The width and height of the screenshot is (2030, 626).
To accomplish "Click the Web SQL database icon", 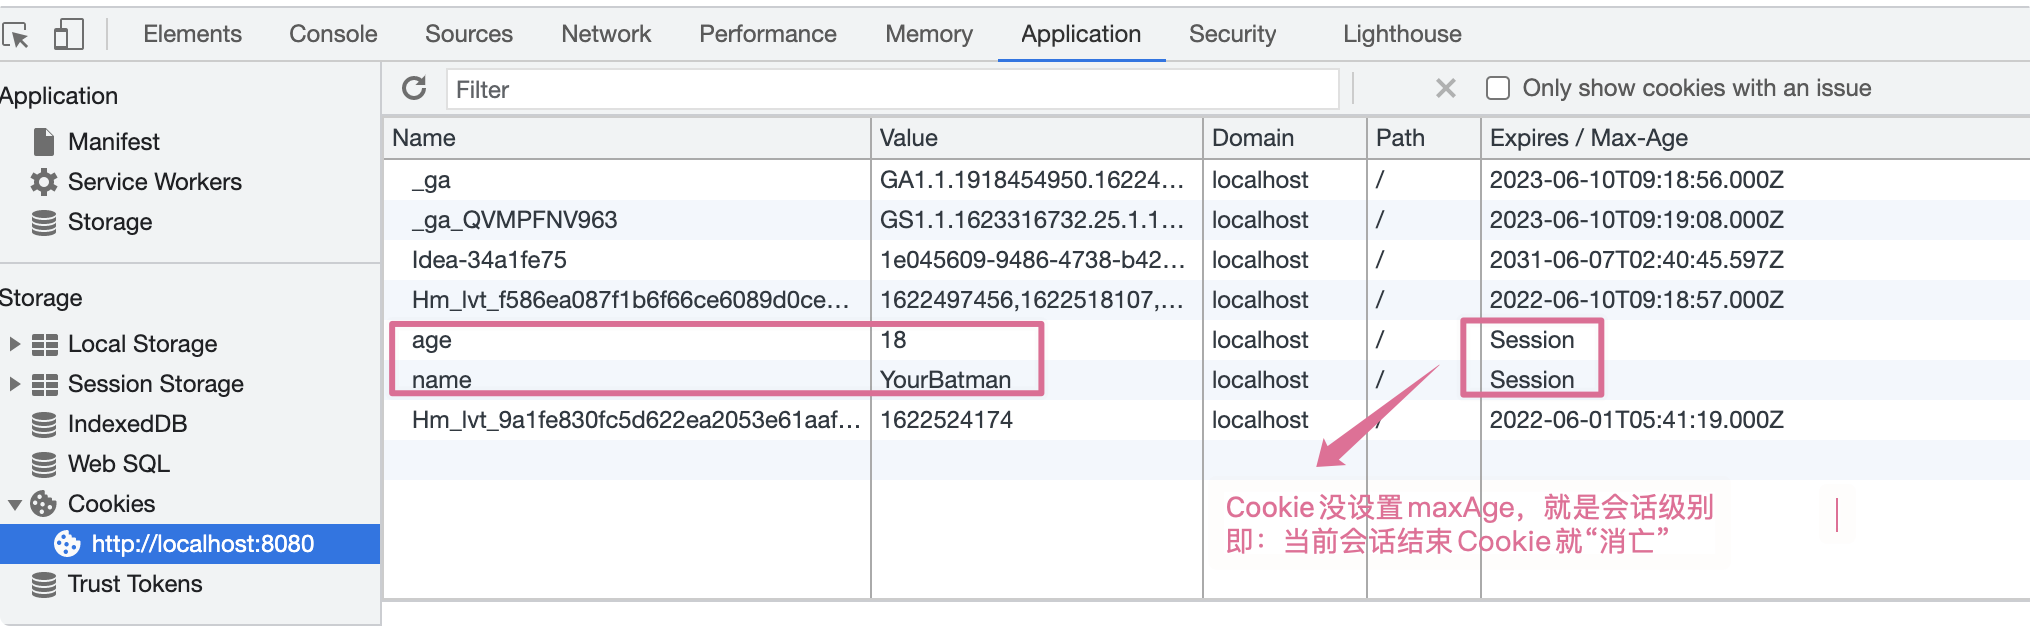I will (x=44, y=464).
